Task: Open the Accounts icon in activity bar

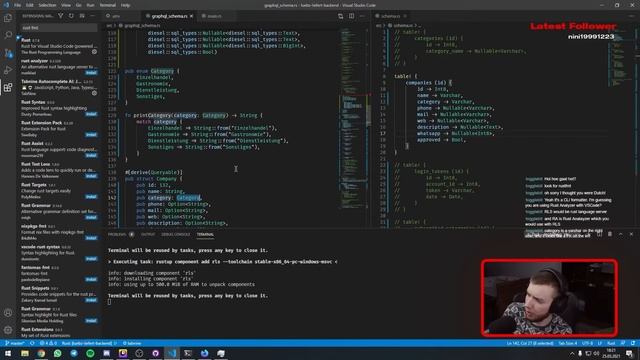Action: click(8, 313)
